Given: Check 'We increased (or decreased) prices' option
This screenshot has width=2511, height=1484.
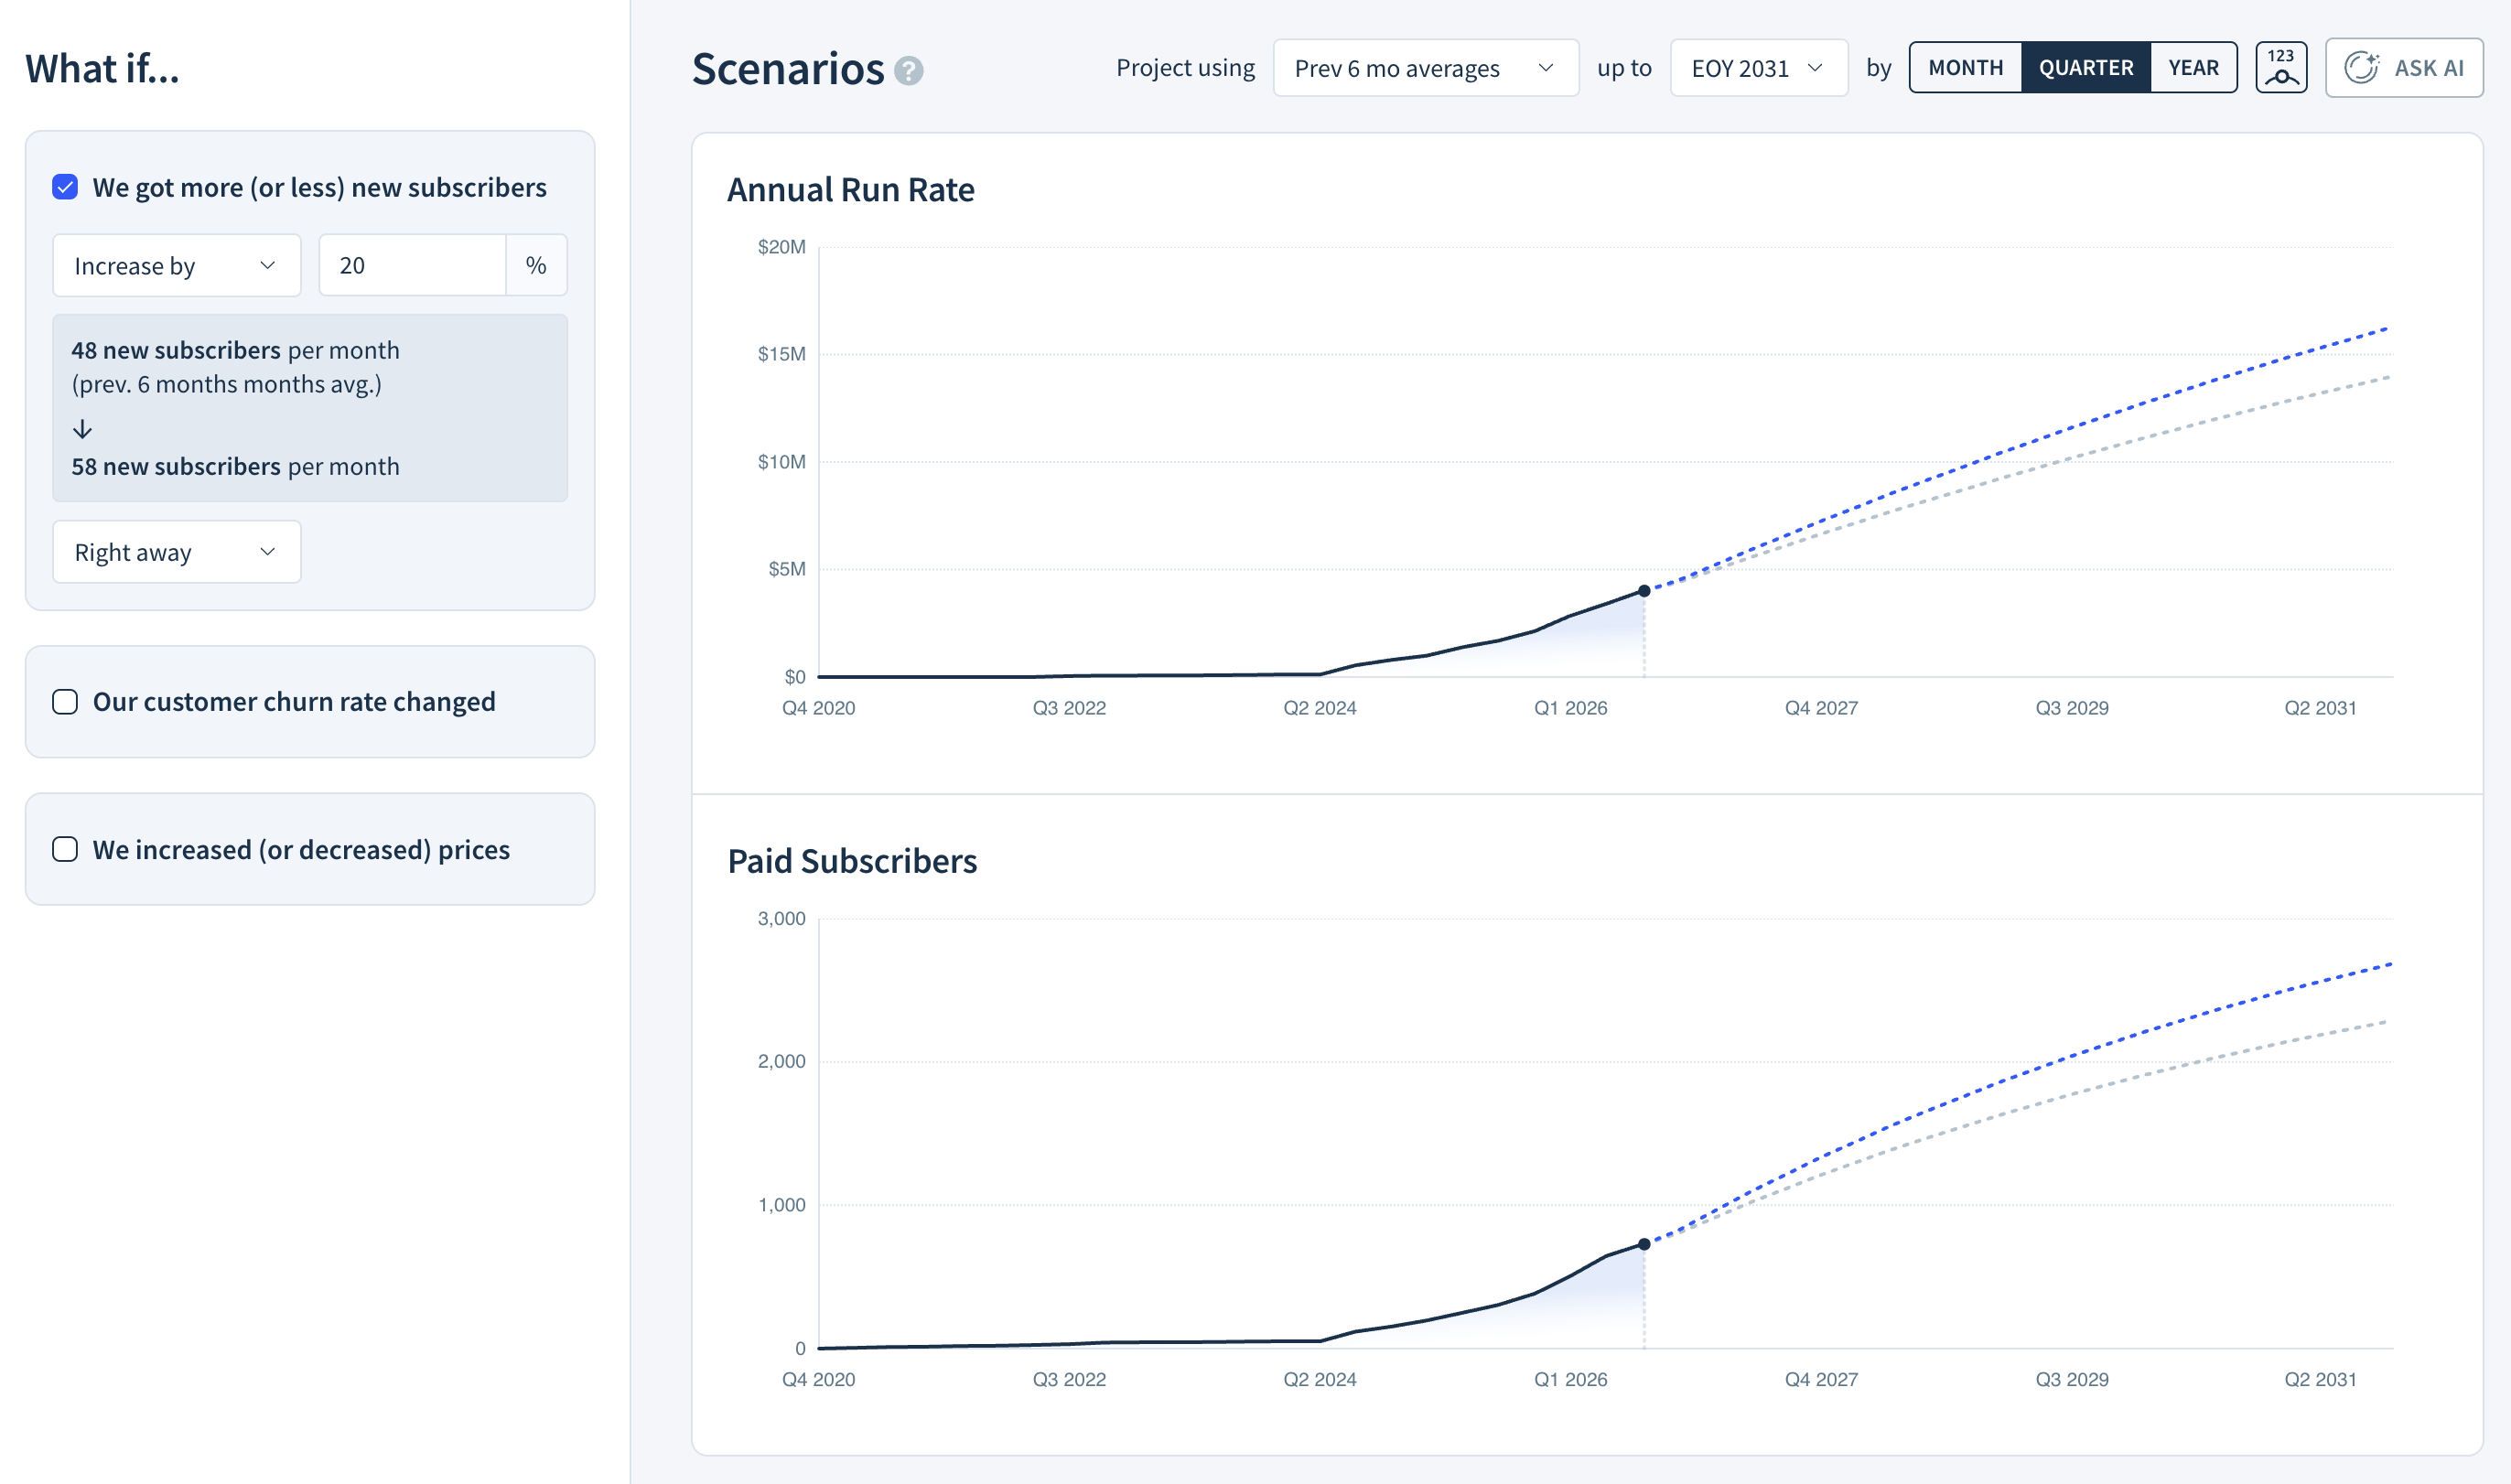Looking at the screenshot, I should tap(65, 850).
